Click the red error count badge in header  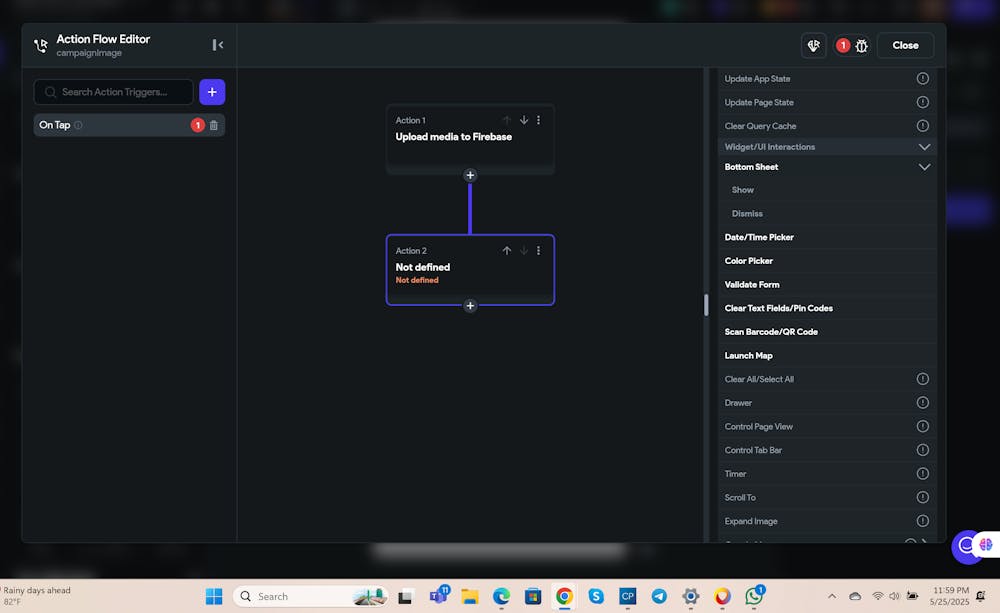coord(842,45)
